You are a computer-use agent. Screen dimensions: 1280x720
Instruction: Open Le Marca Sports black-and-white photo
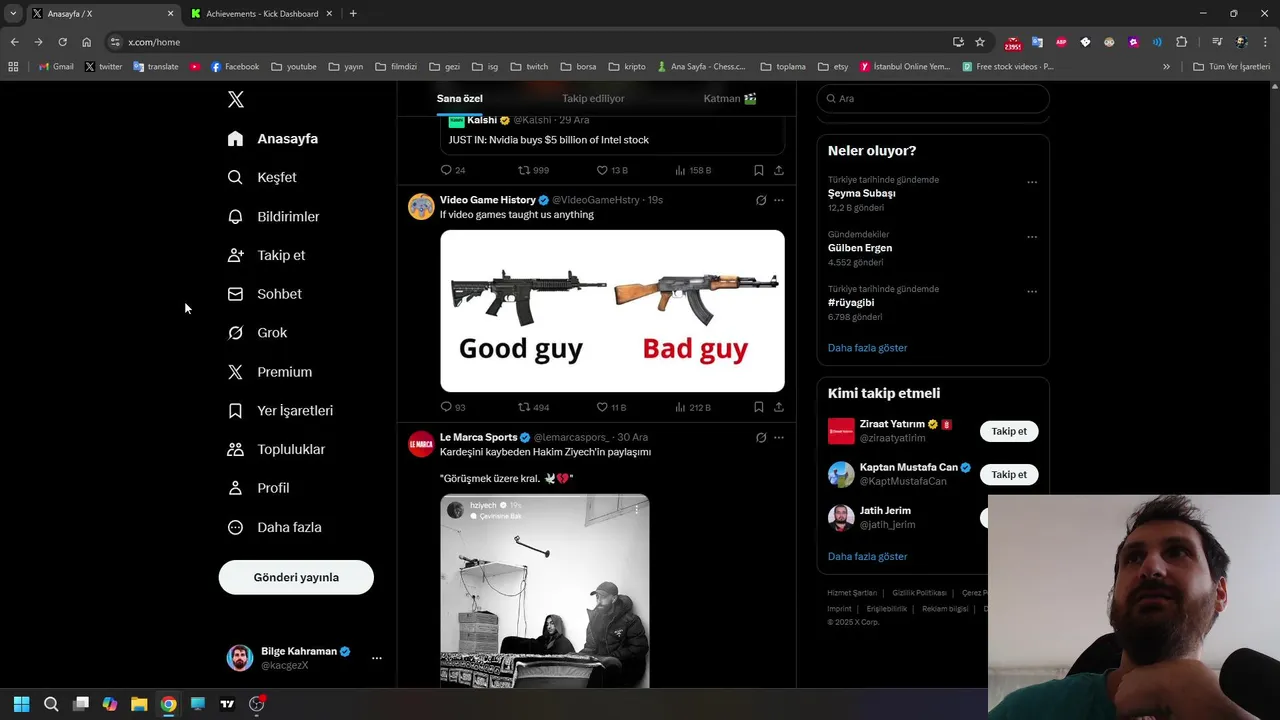point(545,591)
